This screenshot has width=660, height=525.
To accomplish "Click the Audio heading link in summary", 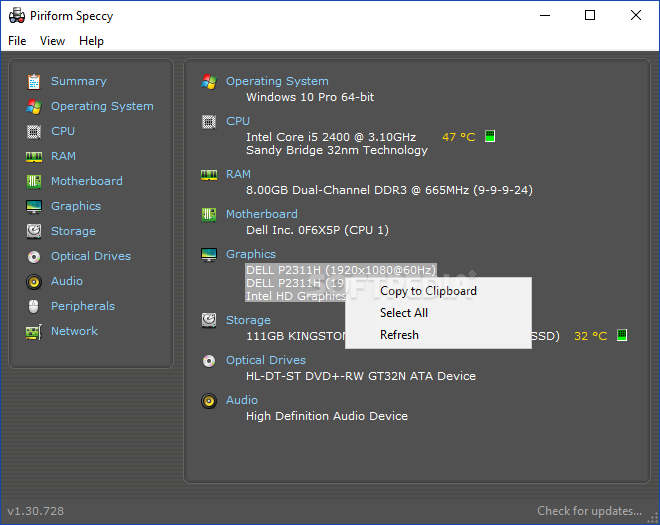I will click(x=242, y=400).
